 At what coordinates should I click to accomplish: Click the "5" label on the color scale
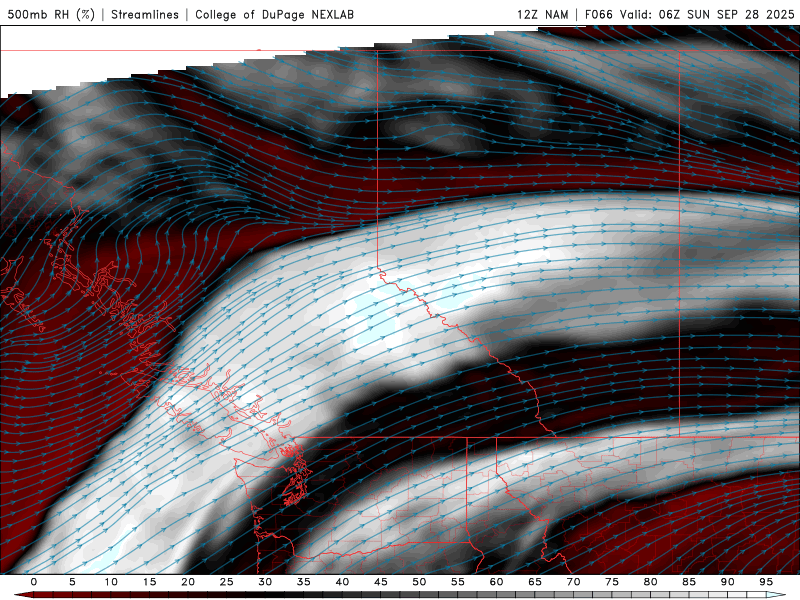click(x=72, y=582)
